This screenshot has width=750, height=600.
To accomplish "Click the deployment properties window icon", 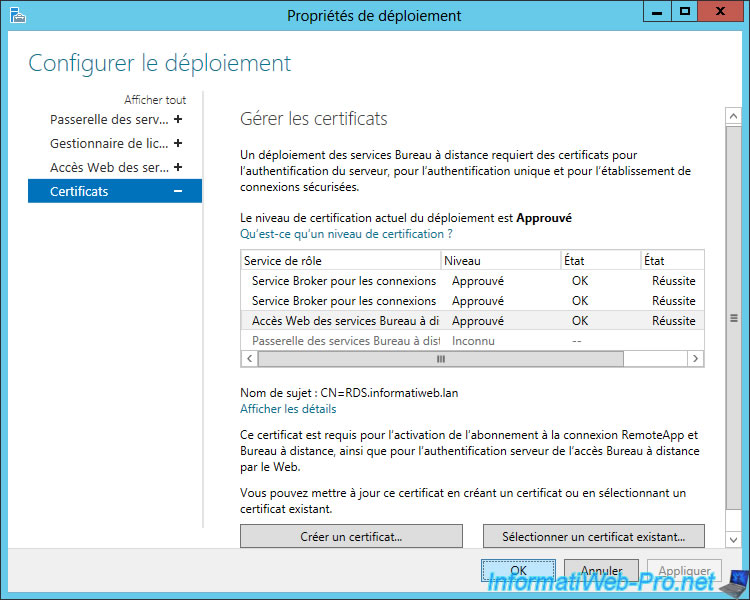I will coord(17,15).
